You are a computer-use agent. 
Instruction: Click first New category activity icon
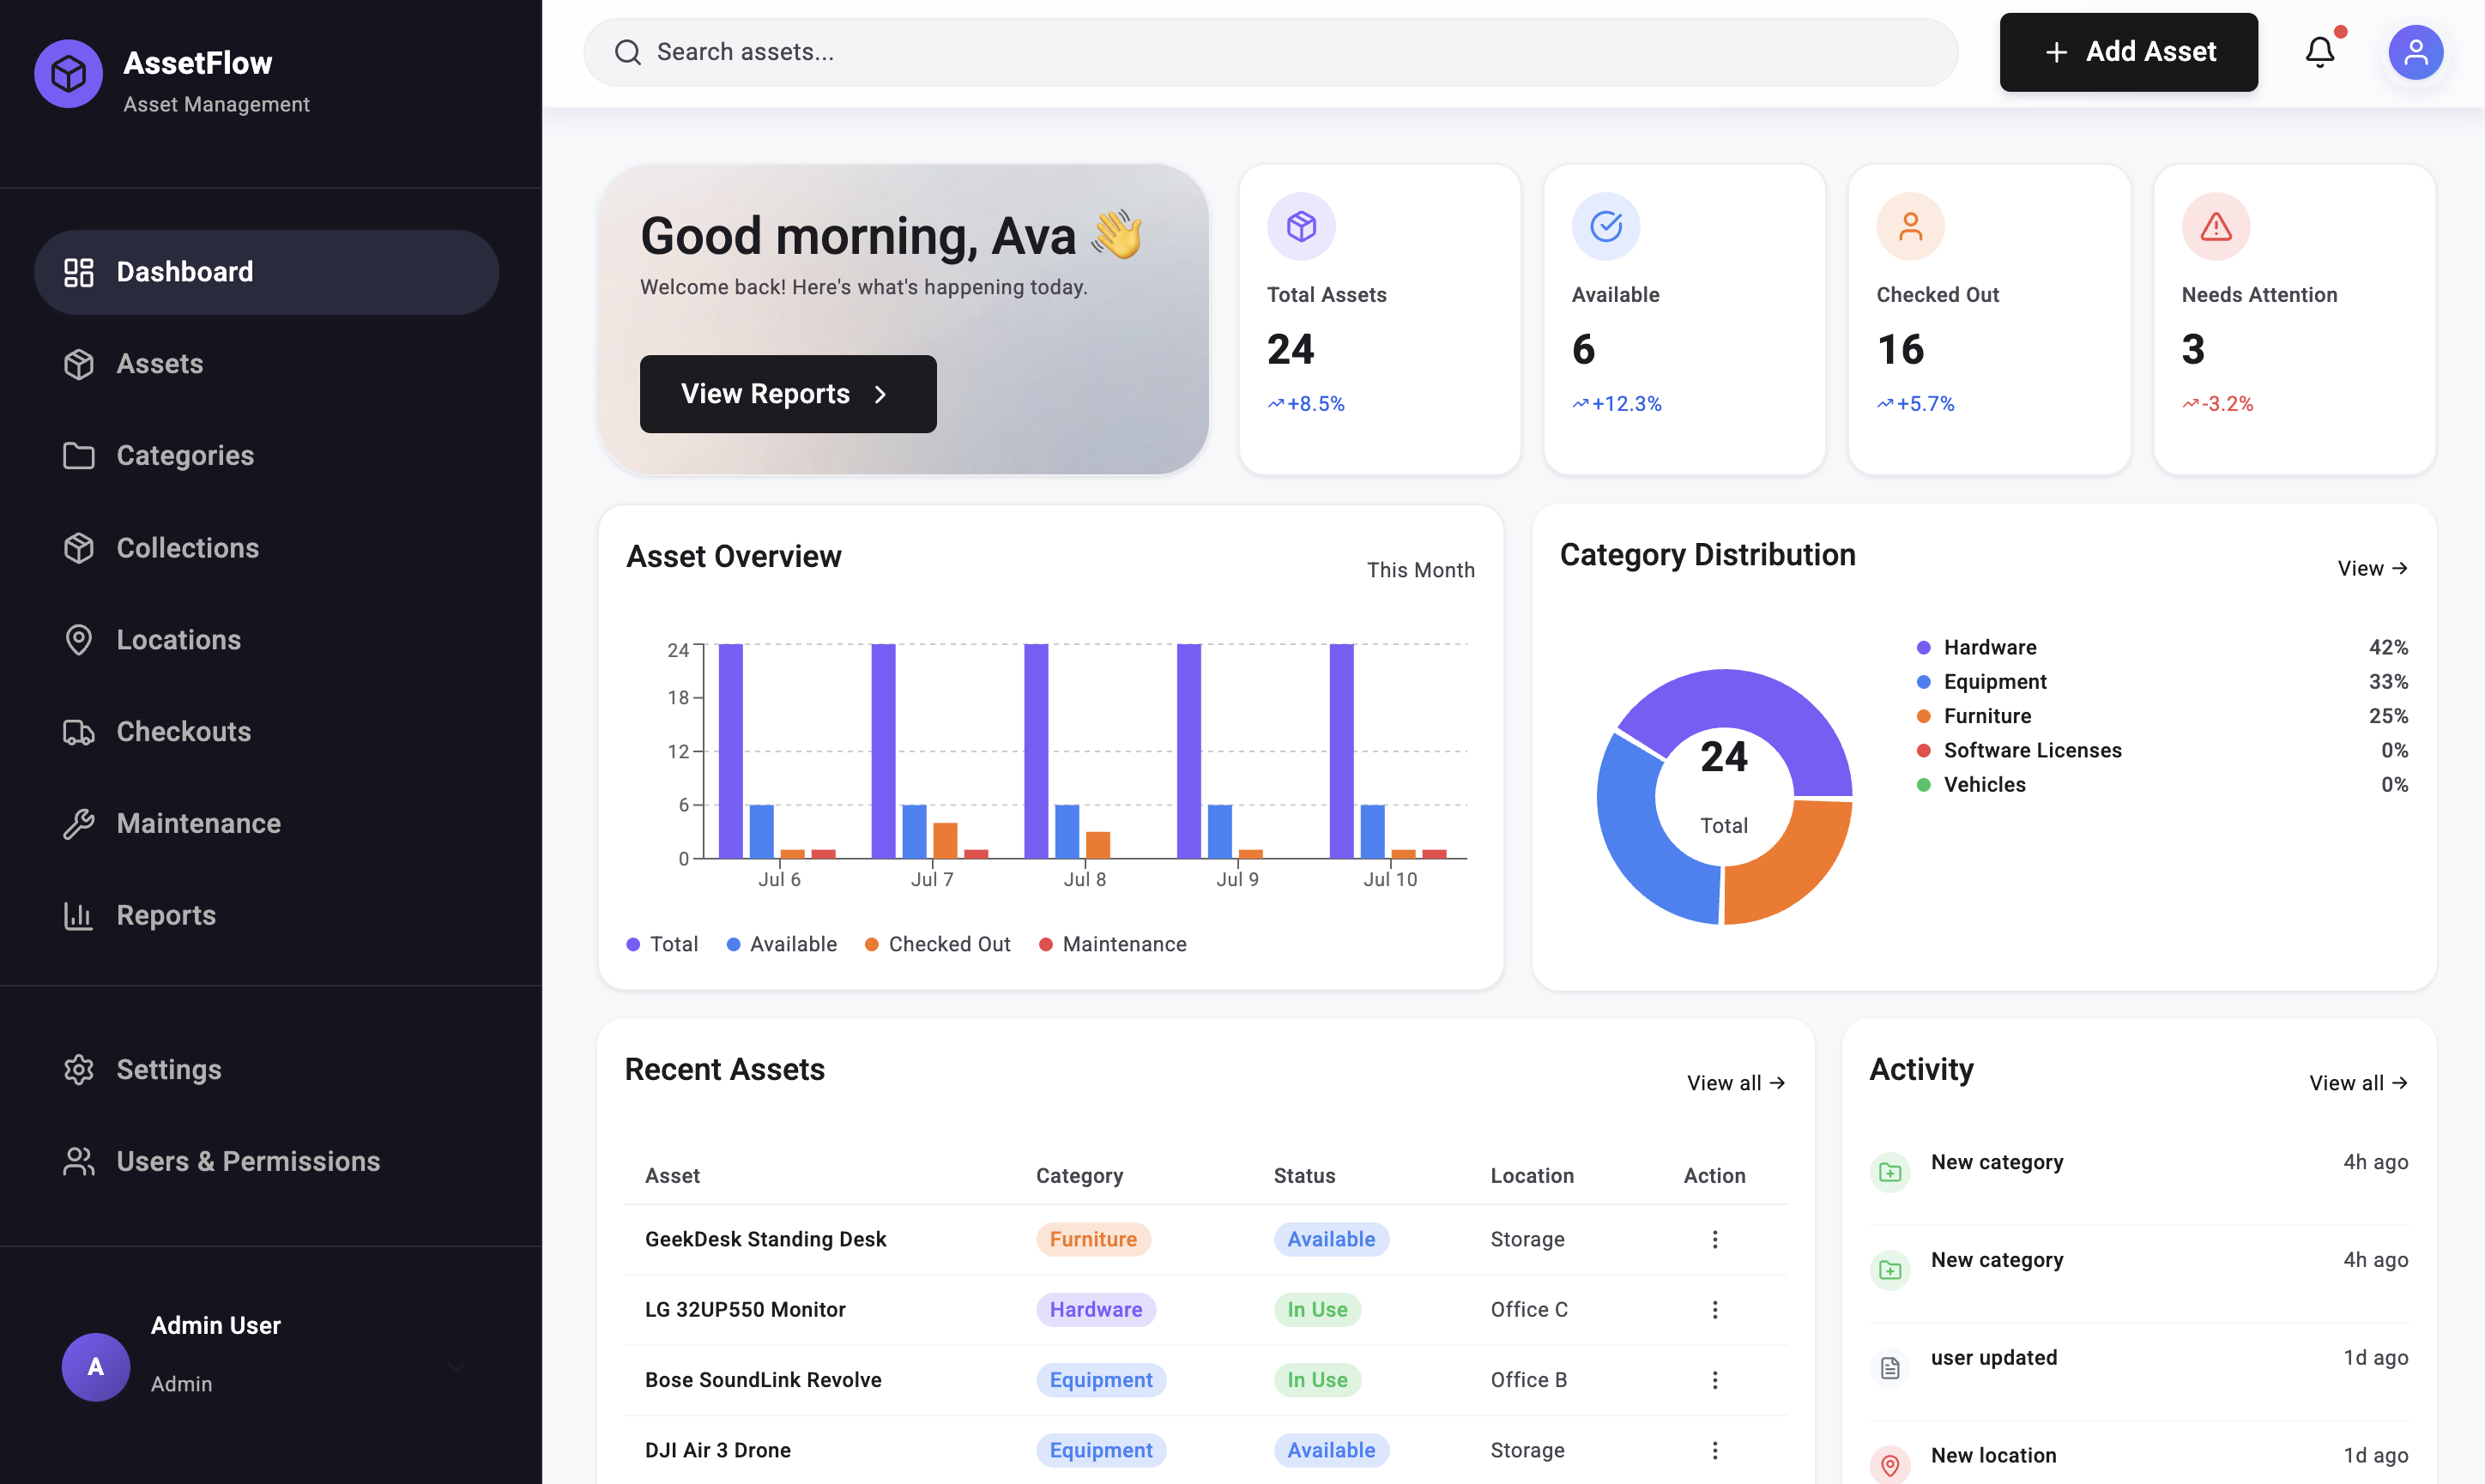pos(1889,1172)
